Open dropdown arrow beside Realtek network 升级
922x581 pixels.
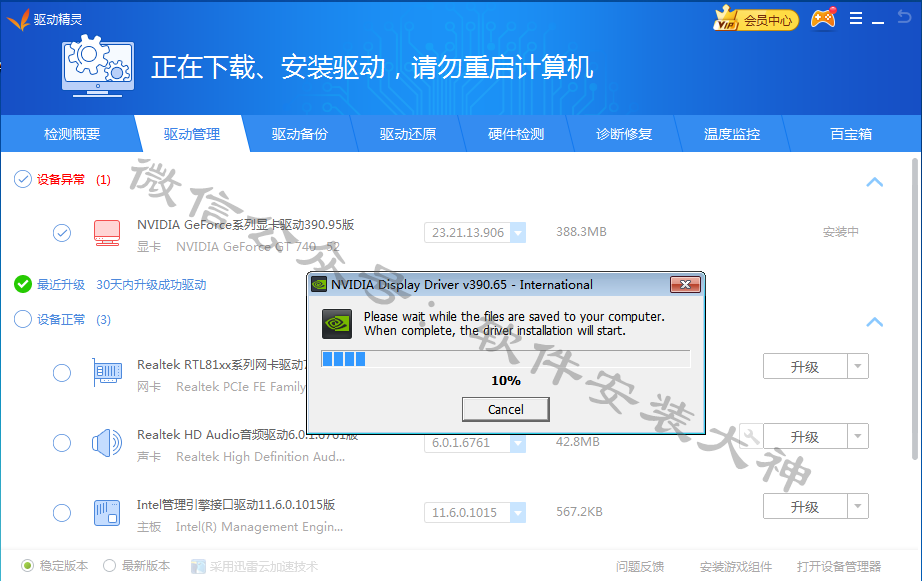[858, 366]
